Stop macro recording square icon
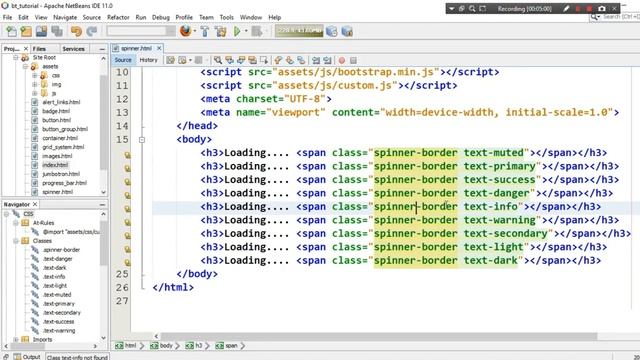This screenshot has height=360, width=640. point(353,60)
